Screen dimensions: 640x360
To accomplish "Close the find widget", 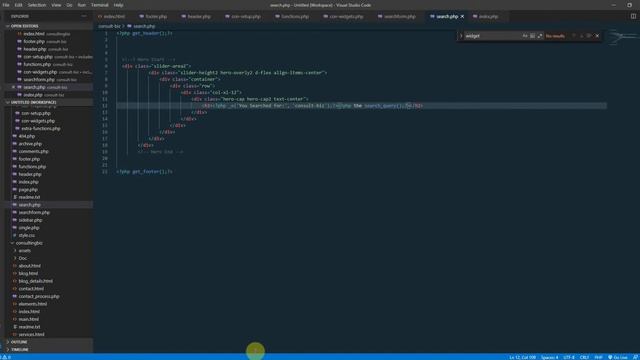I will 597,36.
